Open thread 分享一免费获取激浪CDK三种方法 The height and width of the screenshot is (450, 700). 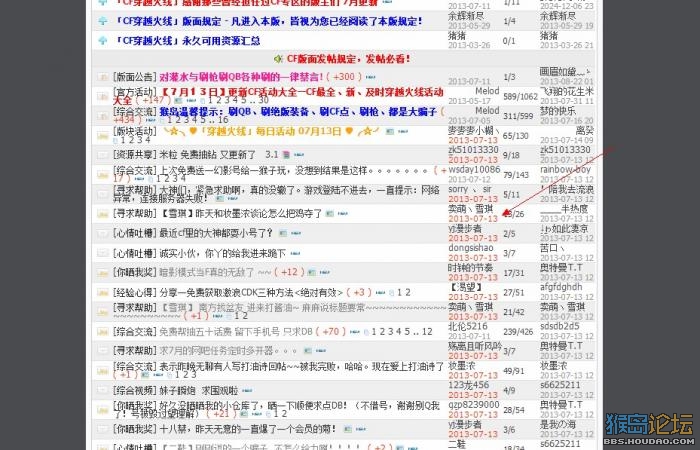coord(251,292)
